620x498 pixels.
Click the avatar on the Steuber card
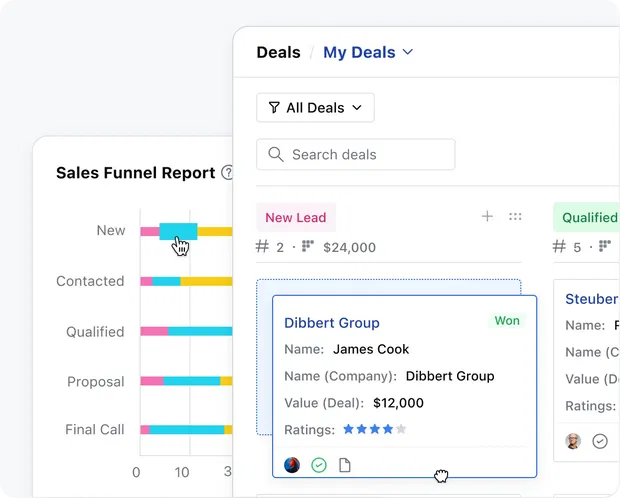tap(573, 441)
